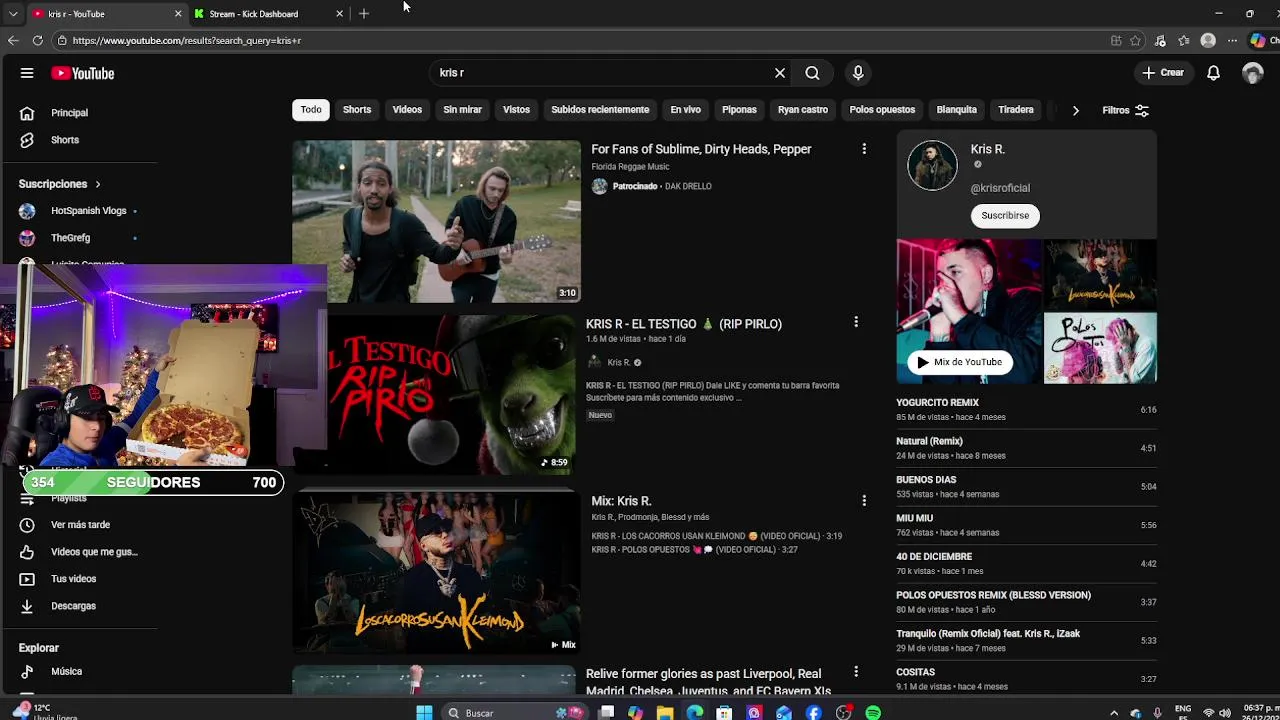Open Spotify from the taskbar
This screenshot has width=1280, height=720.
pos(873,713)
